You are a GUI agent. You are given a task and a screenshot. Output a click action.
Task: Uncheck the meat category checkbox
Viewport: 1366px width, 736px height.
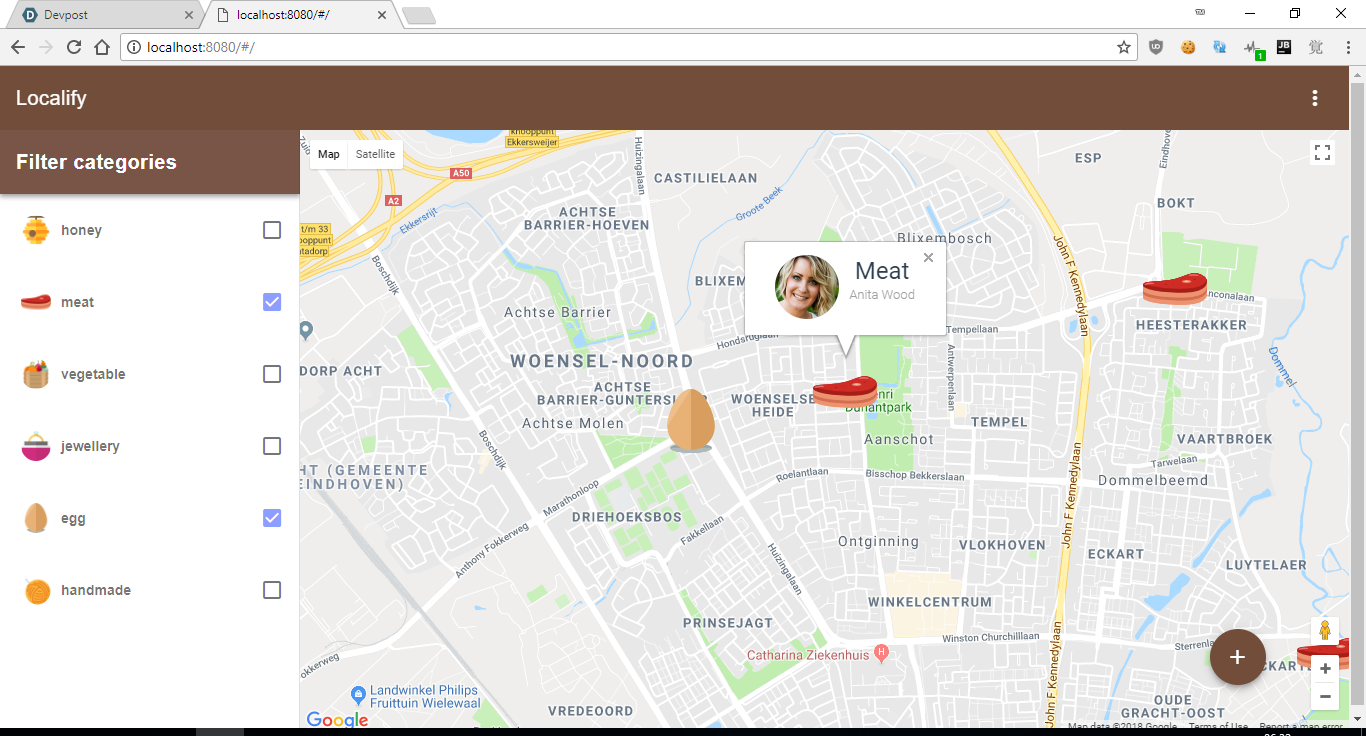click(272, 302)
